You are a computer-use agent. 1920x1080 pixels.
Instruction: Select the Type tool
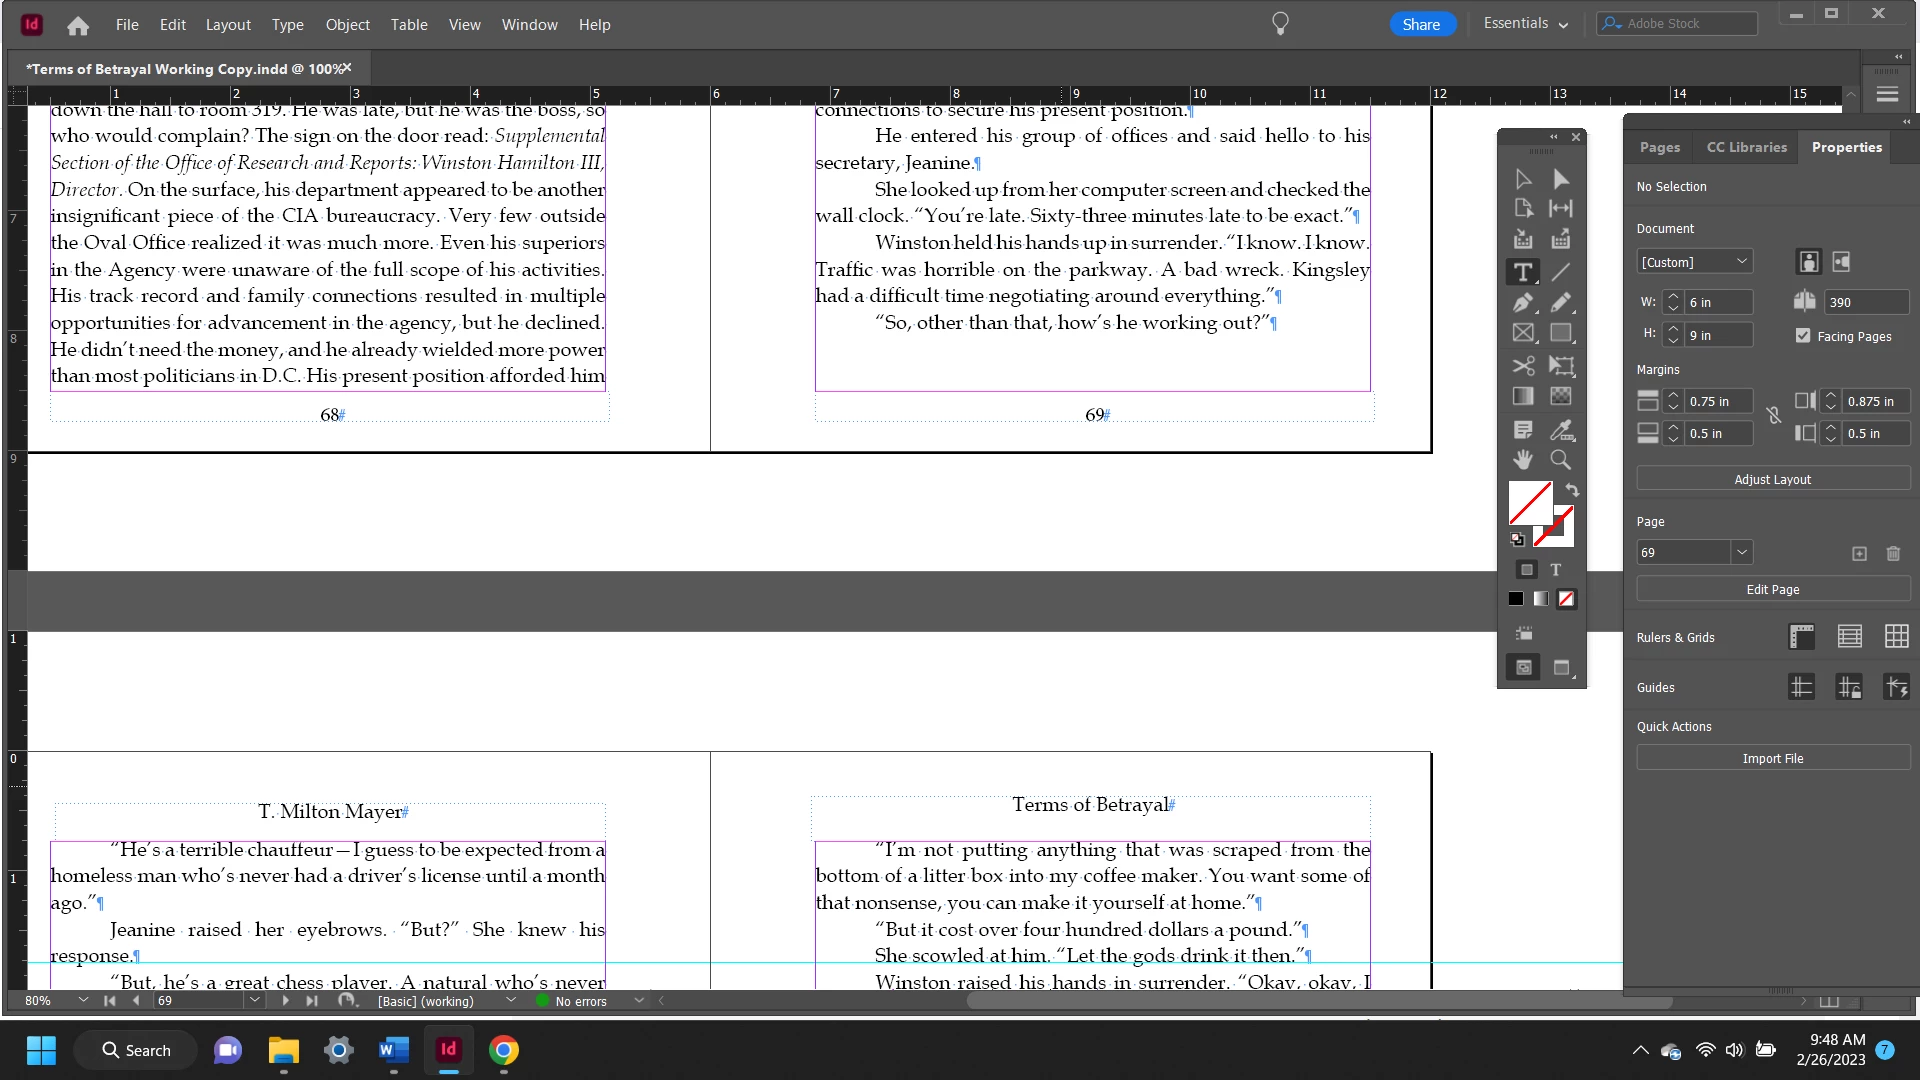point(1522,272)
